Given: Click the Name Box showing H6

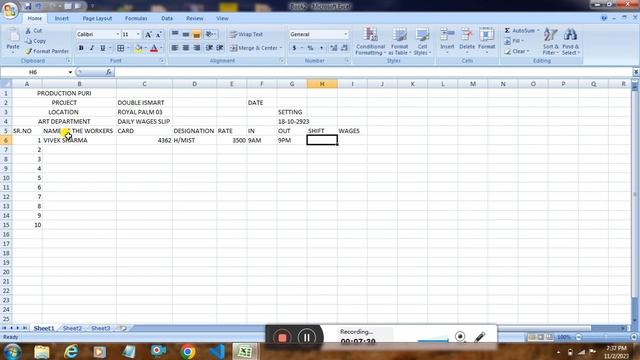Looking at the screenshot, I should click(x=34, y=72).
